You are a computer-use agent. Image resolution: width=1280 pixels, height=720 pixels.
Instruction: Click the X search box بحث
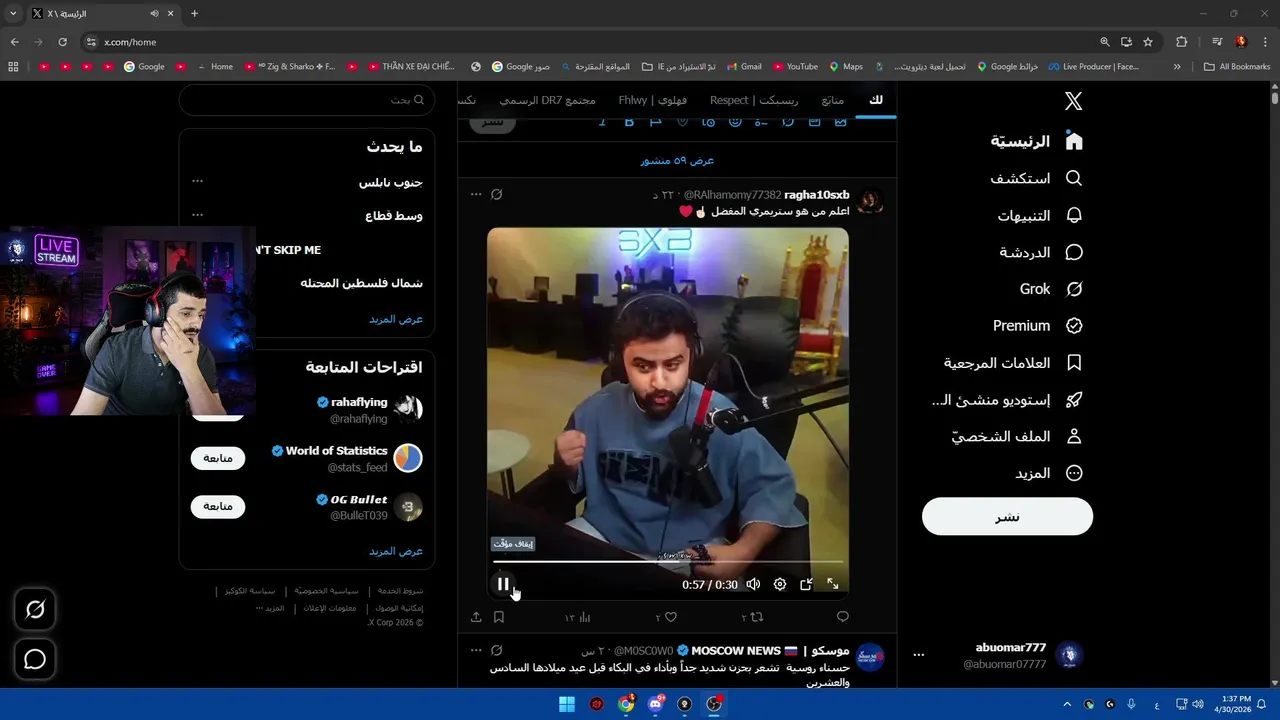(307, 100)
